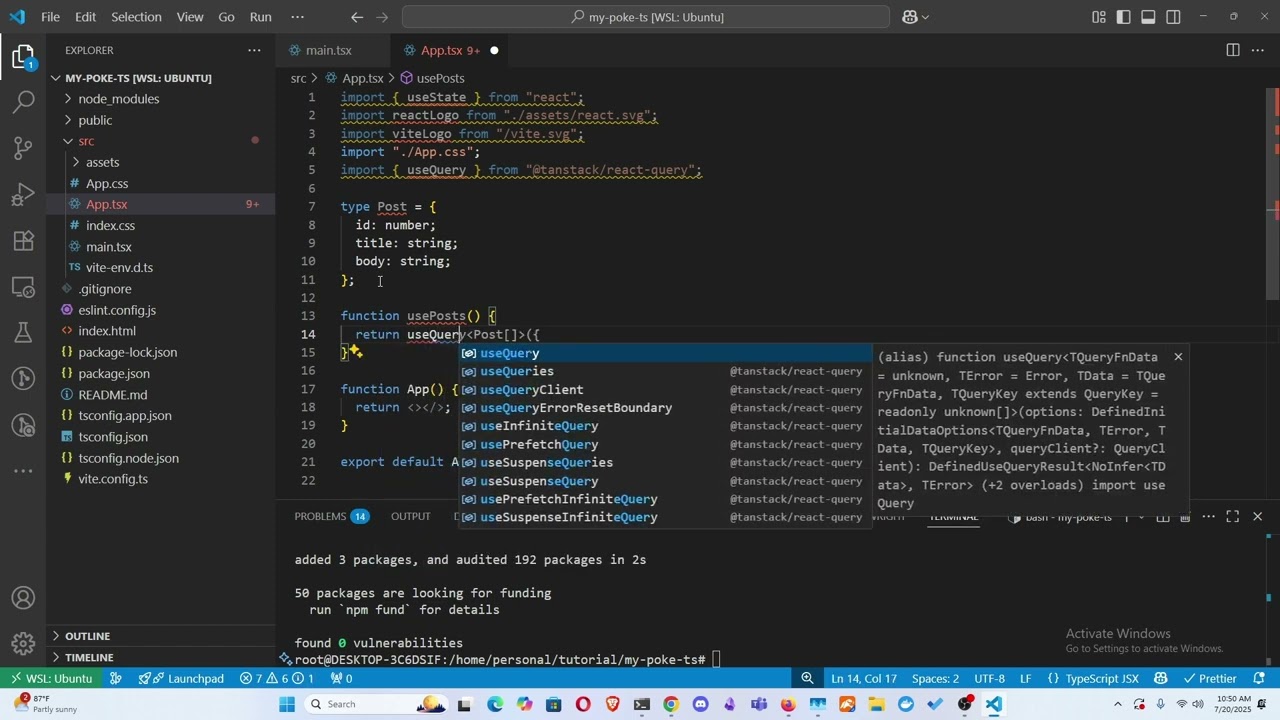The image size is (1280, 720).
Task: Open the Edit menu
Action: coord(86,17)
